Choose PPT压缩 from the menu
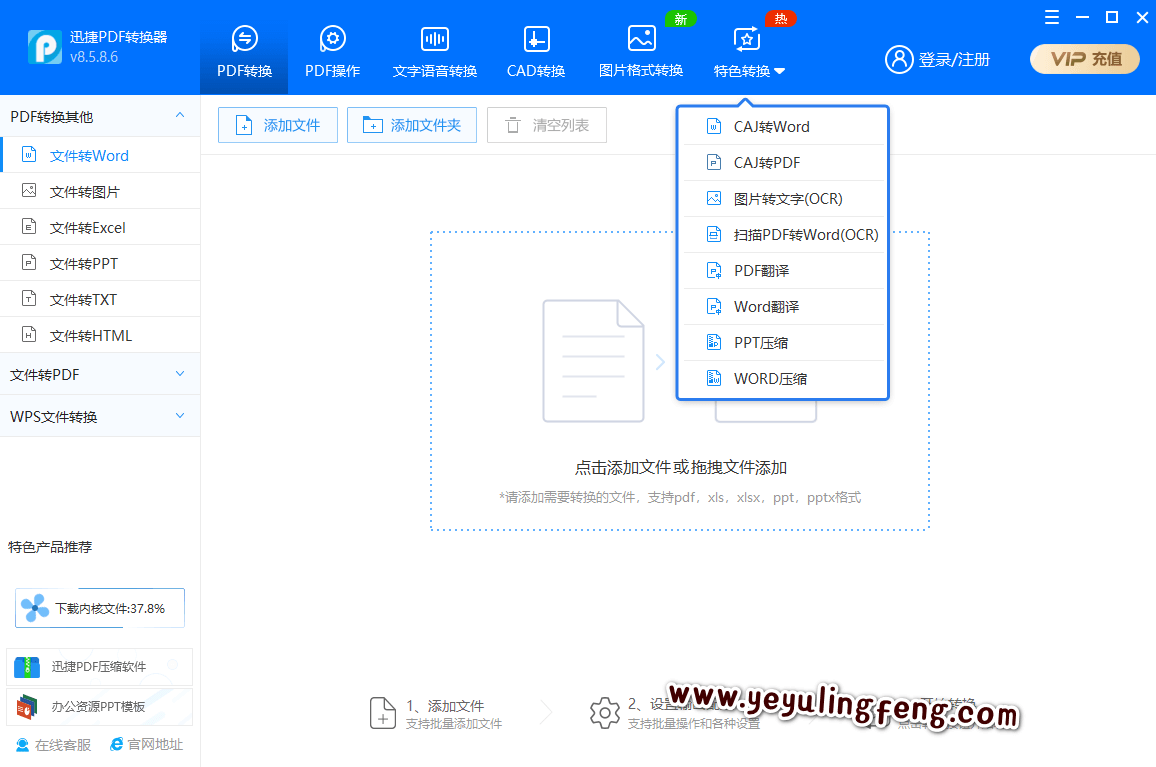This screenshot has width=1156, height=767. [x=783, y=343]
